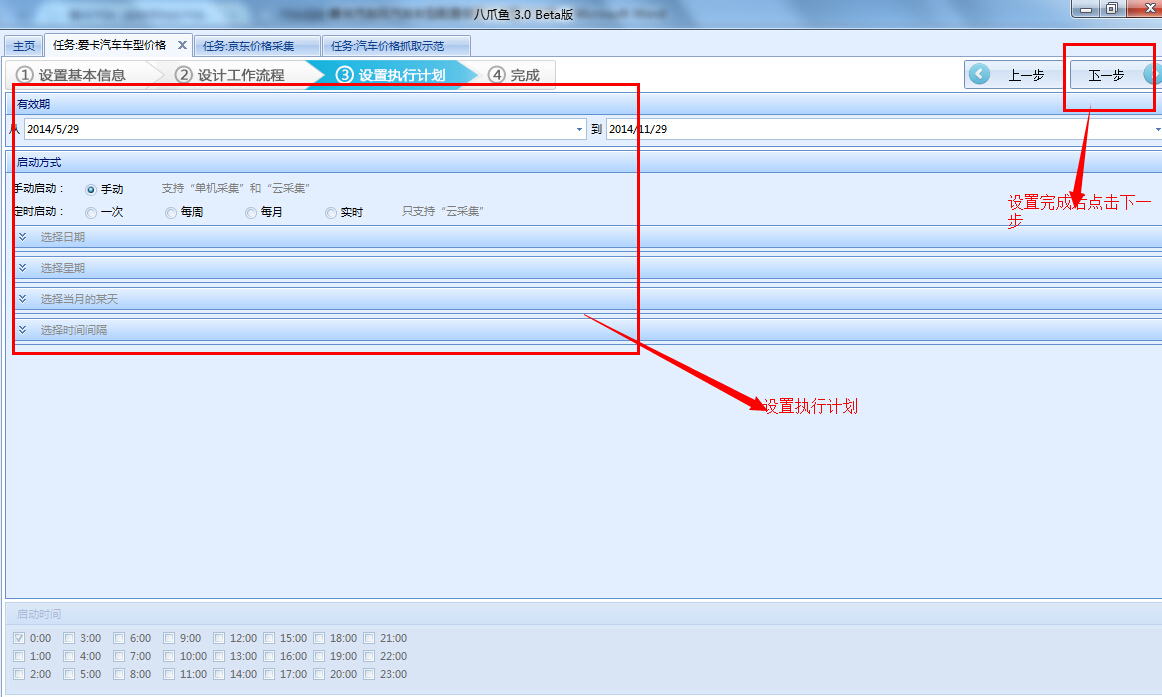Go to step 3 设置执行计划
1162x697 pixels.
(x=391, y=75)
